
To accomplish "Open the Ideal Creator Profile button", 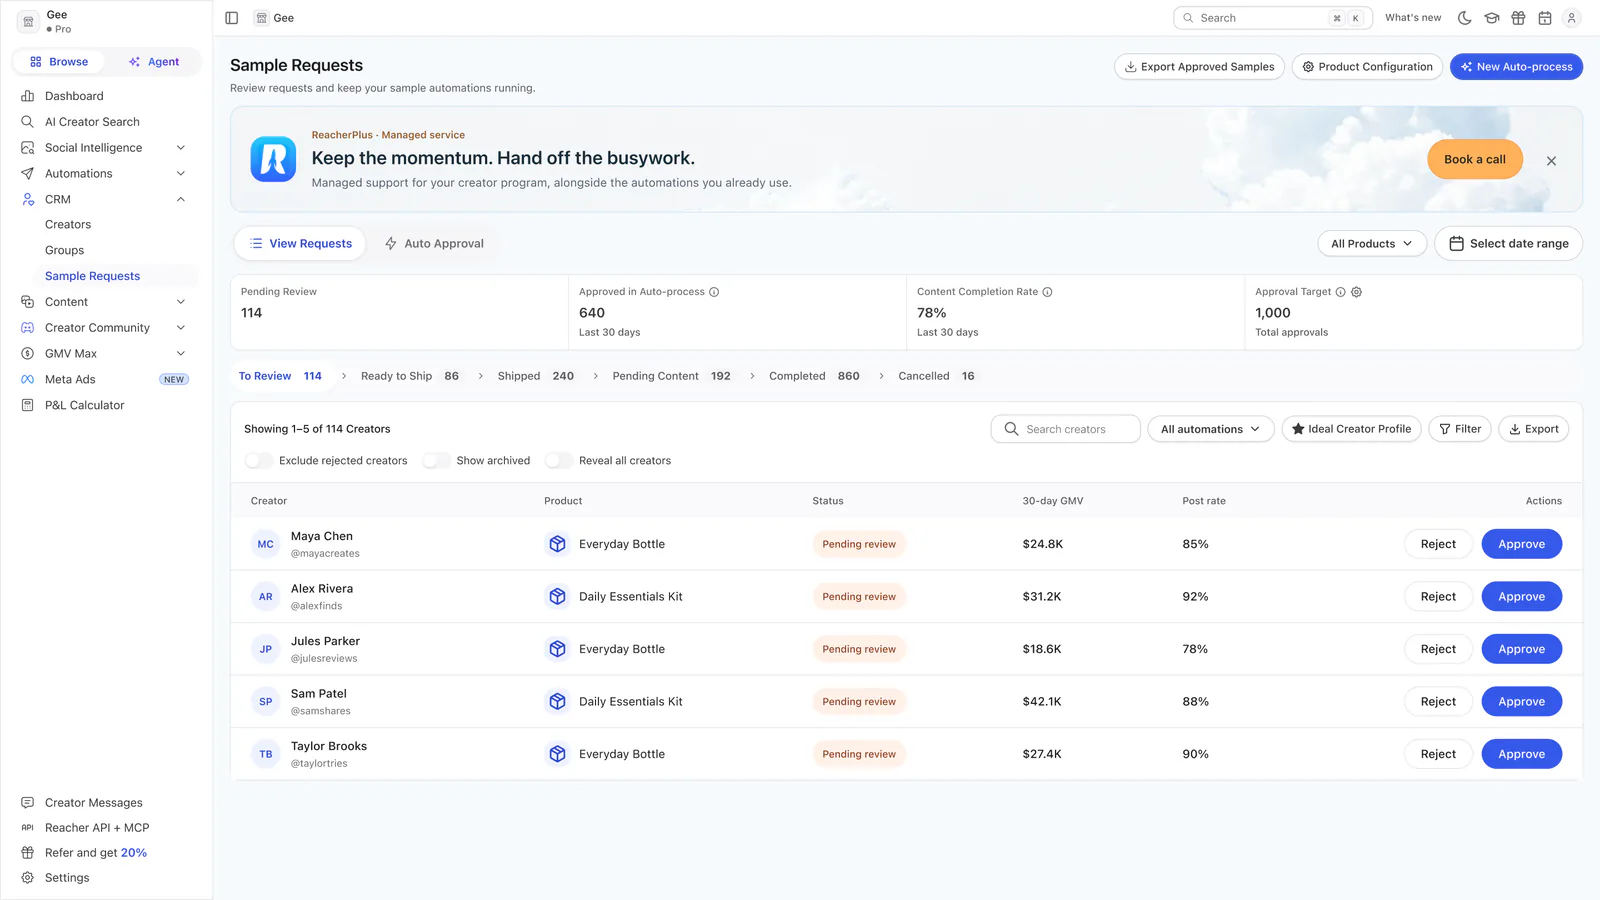I will [1351, 429].
